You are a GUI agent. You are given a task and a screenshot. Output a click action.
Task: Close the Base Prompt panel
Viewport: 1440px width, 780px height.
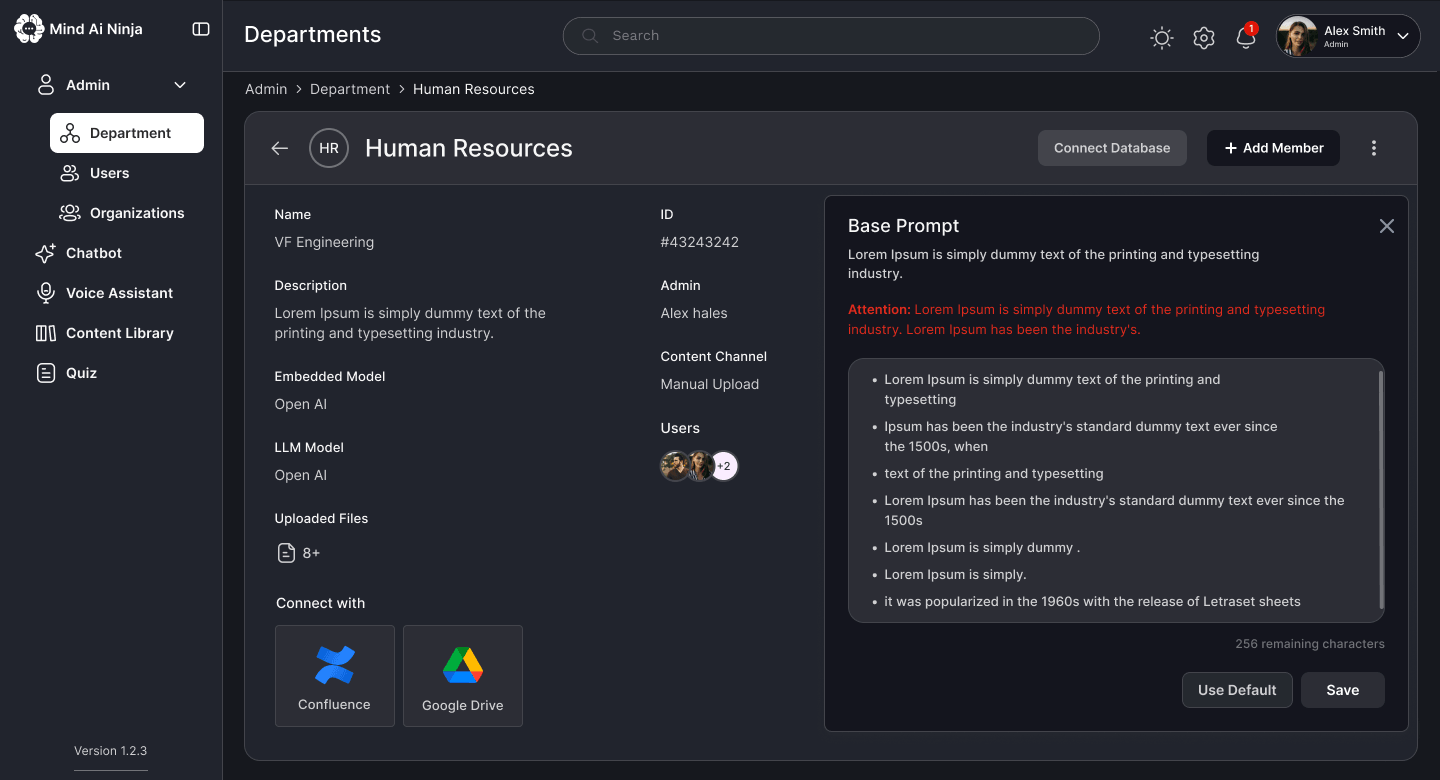coord(1386,226)
